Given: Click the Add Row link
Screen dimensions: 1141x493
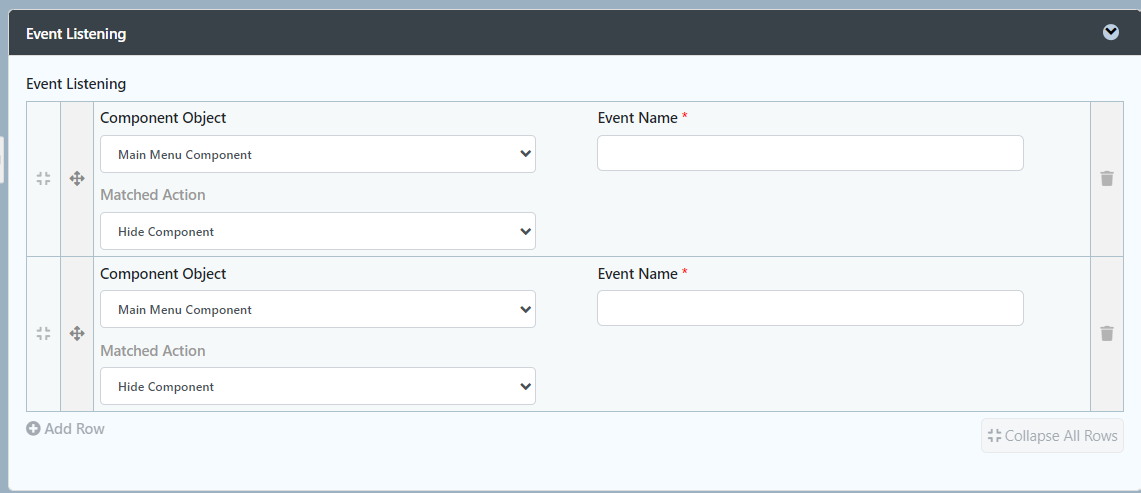Looking at the screenshot, I should 74,429.
